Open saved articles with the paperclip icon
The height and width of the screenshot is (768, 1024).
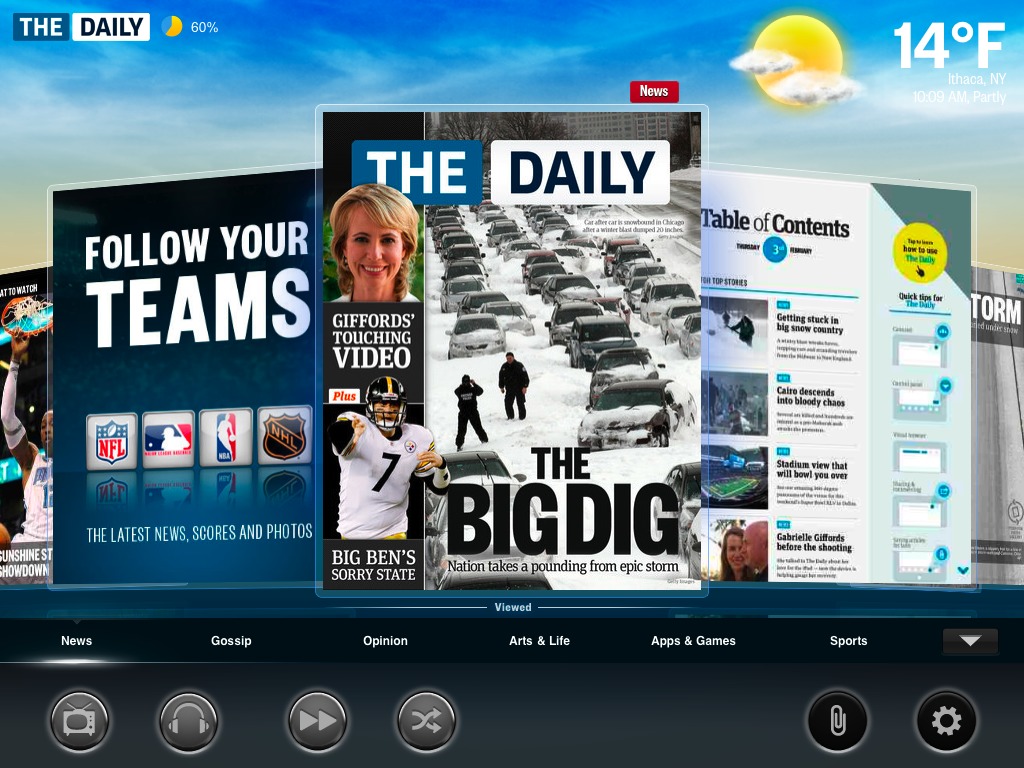click(x=838, y=720)
